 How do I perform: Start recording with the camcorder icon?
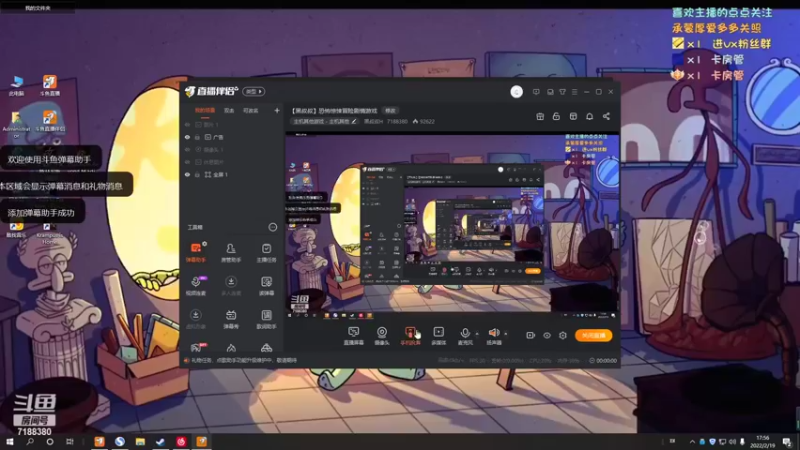(531, 335)
